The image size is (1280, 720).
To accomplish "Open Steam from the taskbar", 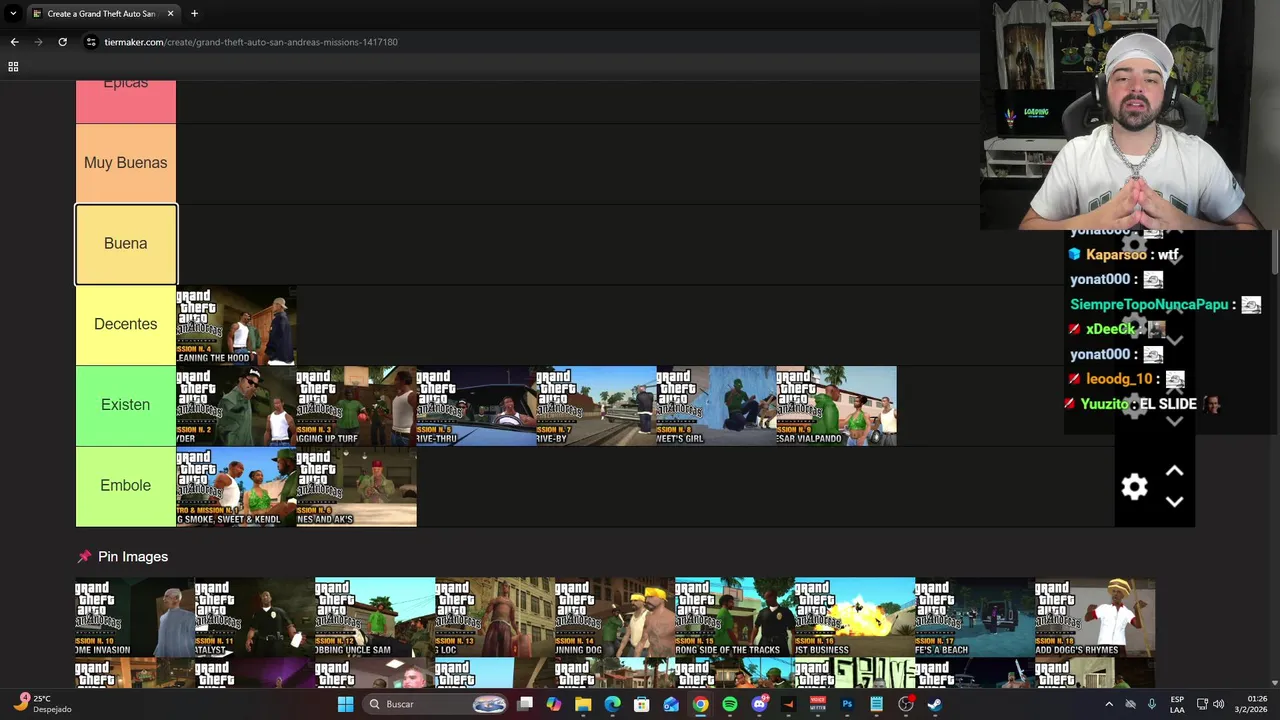I will (935, 704).
